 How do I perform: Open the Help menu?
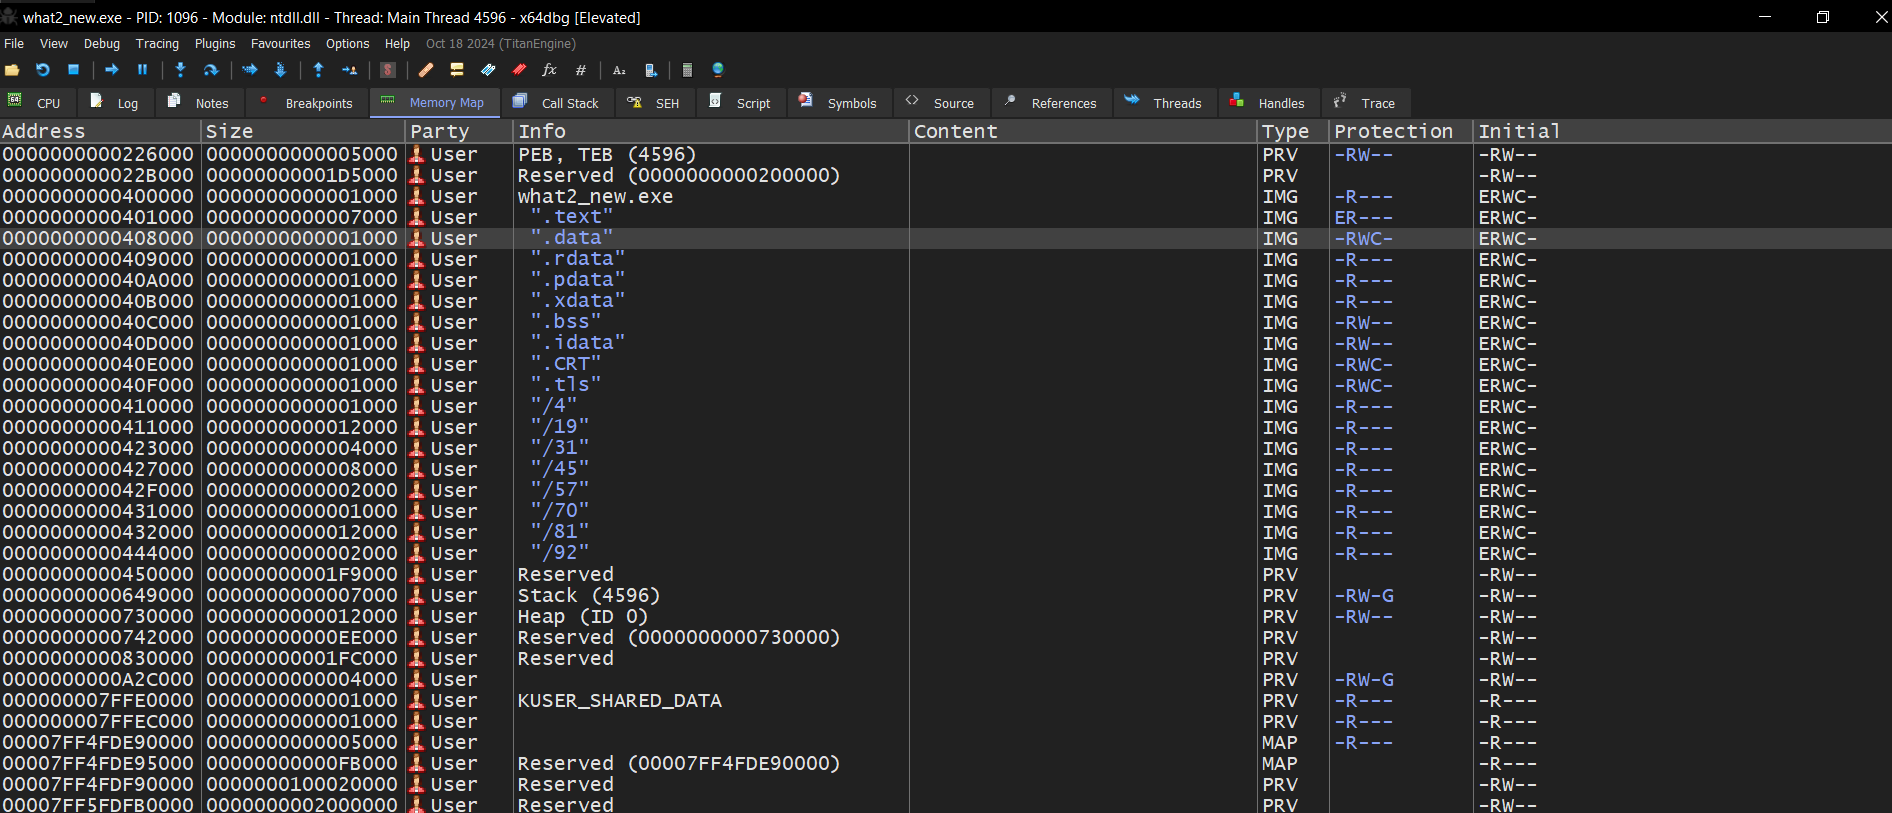tap(397, 44)
